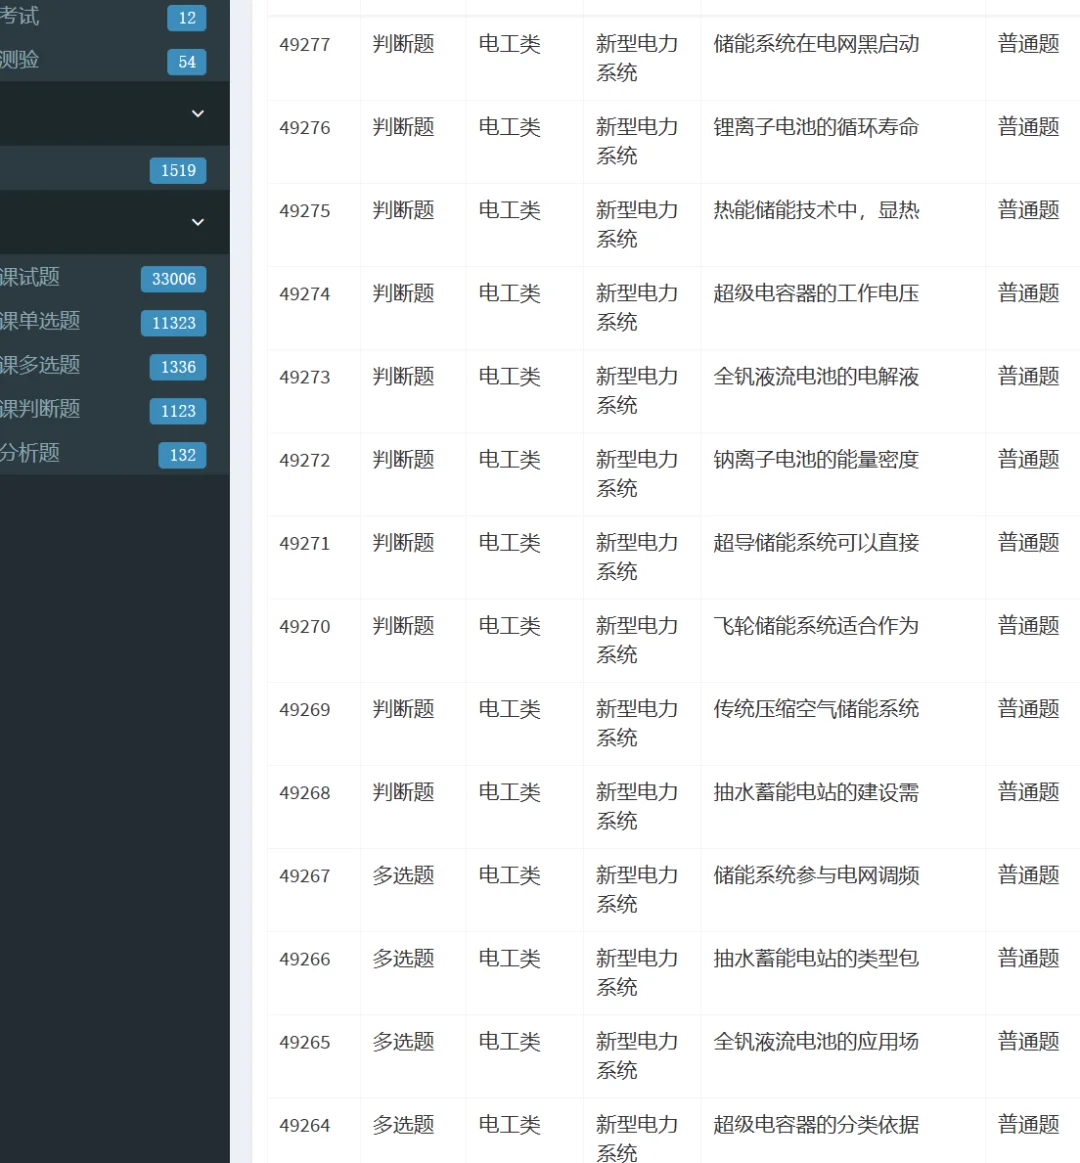Screen dimensions: 1080x1163
Task: Click the 54 badge next to 测验
Action: click(x=186, y=60)
